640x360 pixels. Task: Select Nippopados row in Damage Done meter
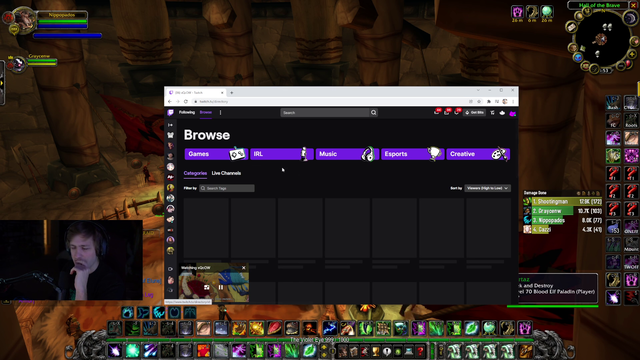point(563,220)
